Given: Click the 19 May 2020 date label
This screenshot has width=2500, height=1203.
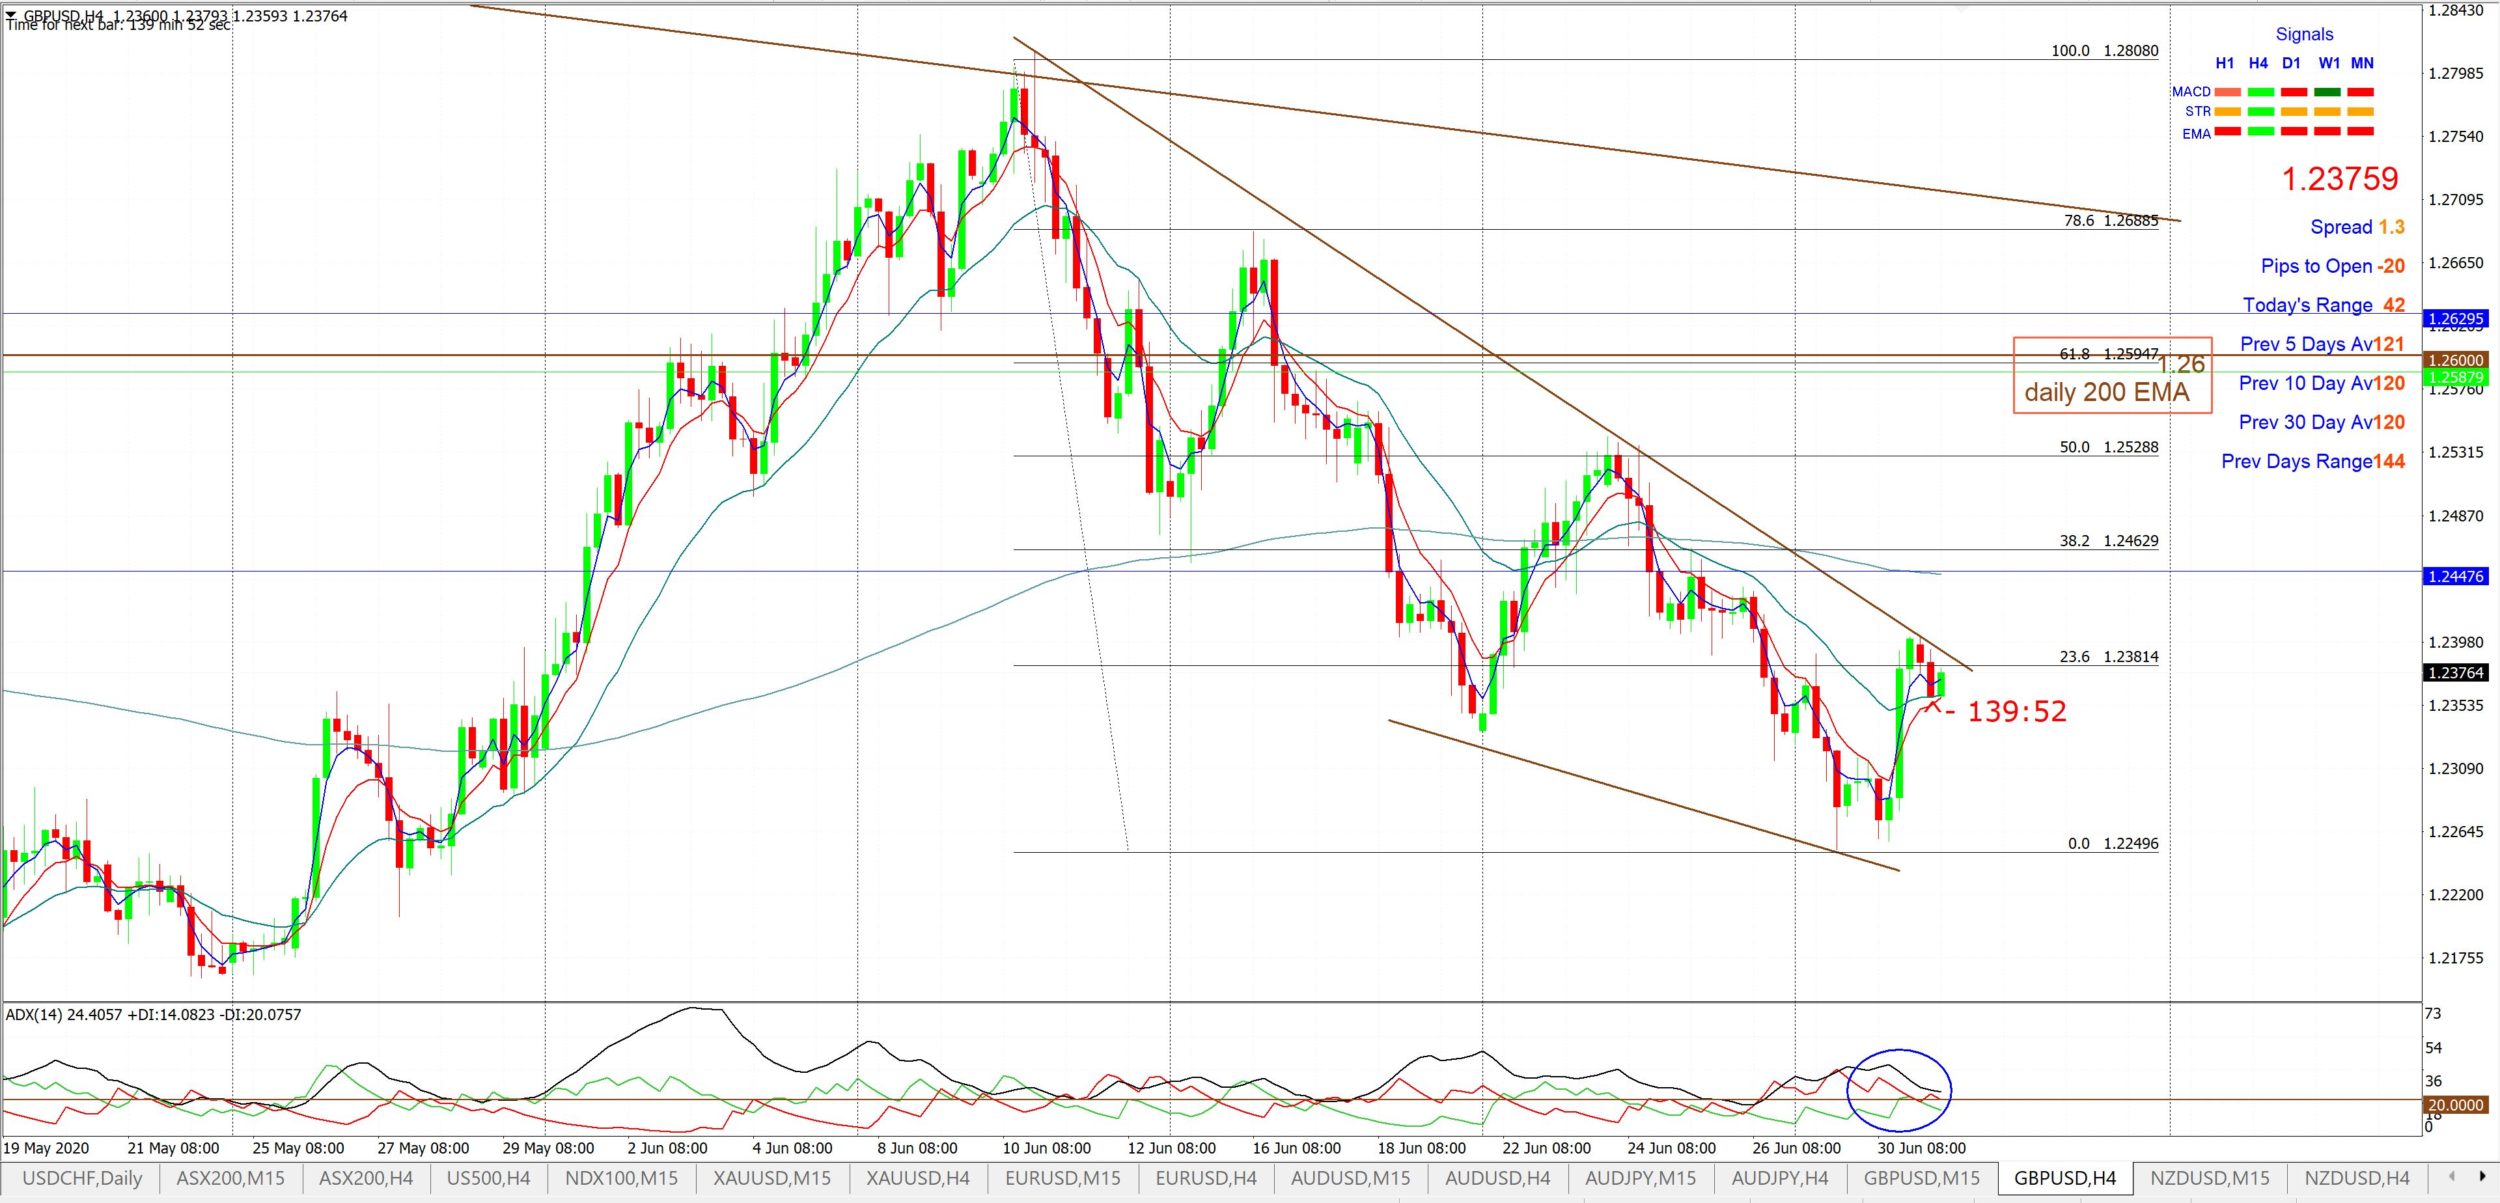Looking at the screenshot, I should pyautogui.click(x=46, y=1148).
